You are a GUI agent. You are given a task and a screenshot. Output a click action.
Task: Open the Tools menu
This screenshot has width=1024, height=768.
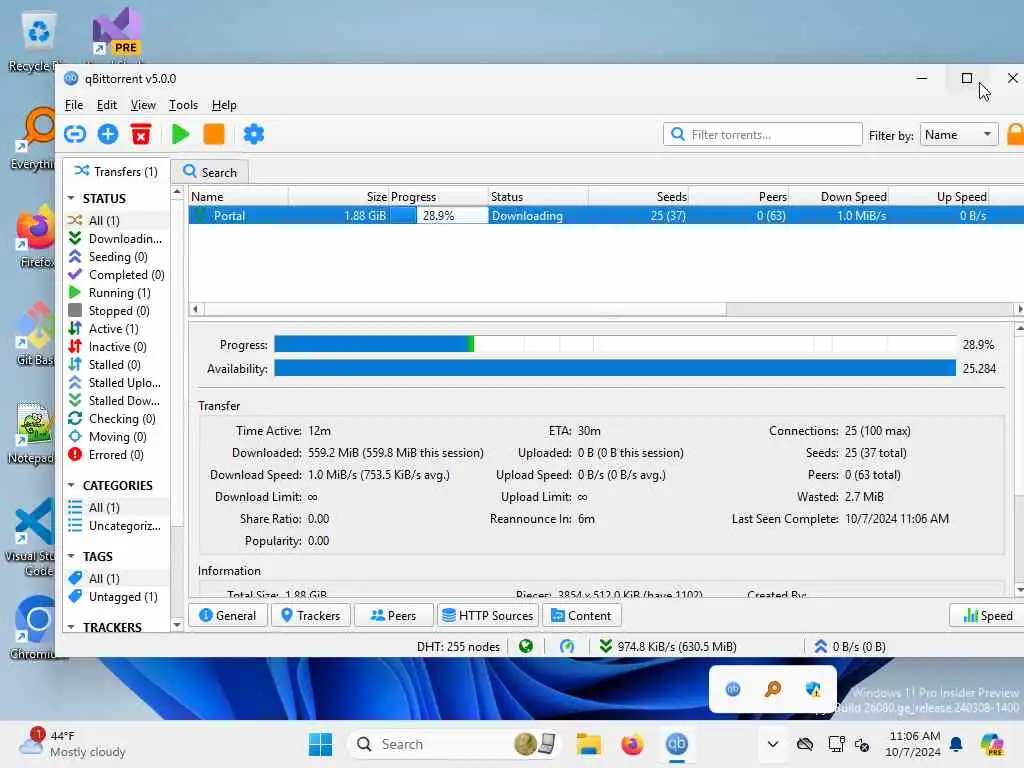pos(183,105)
